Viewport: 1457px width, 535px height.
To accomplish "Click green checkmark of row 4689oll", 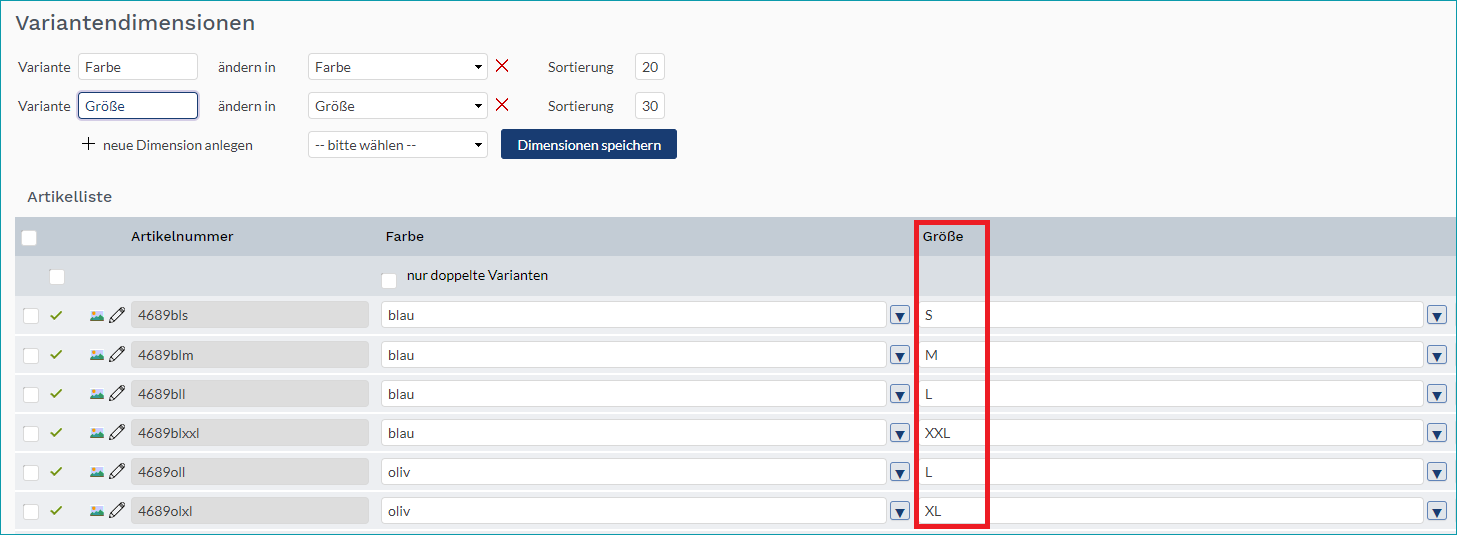I will click(x=56, y=471).
